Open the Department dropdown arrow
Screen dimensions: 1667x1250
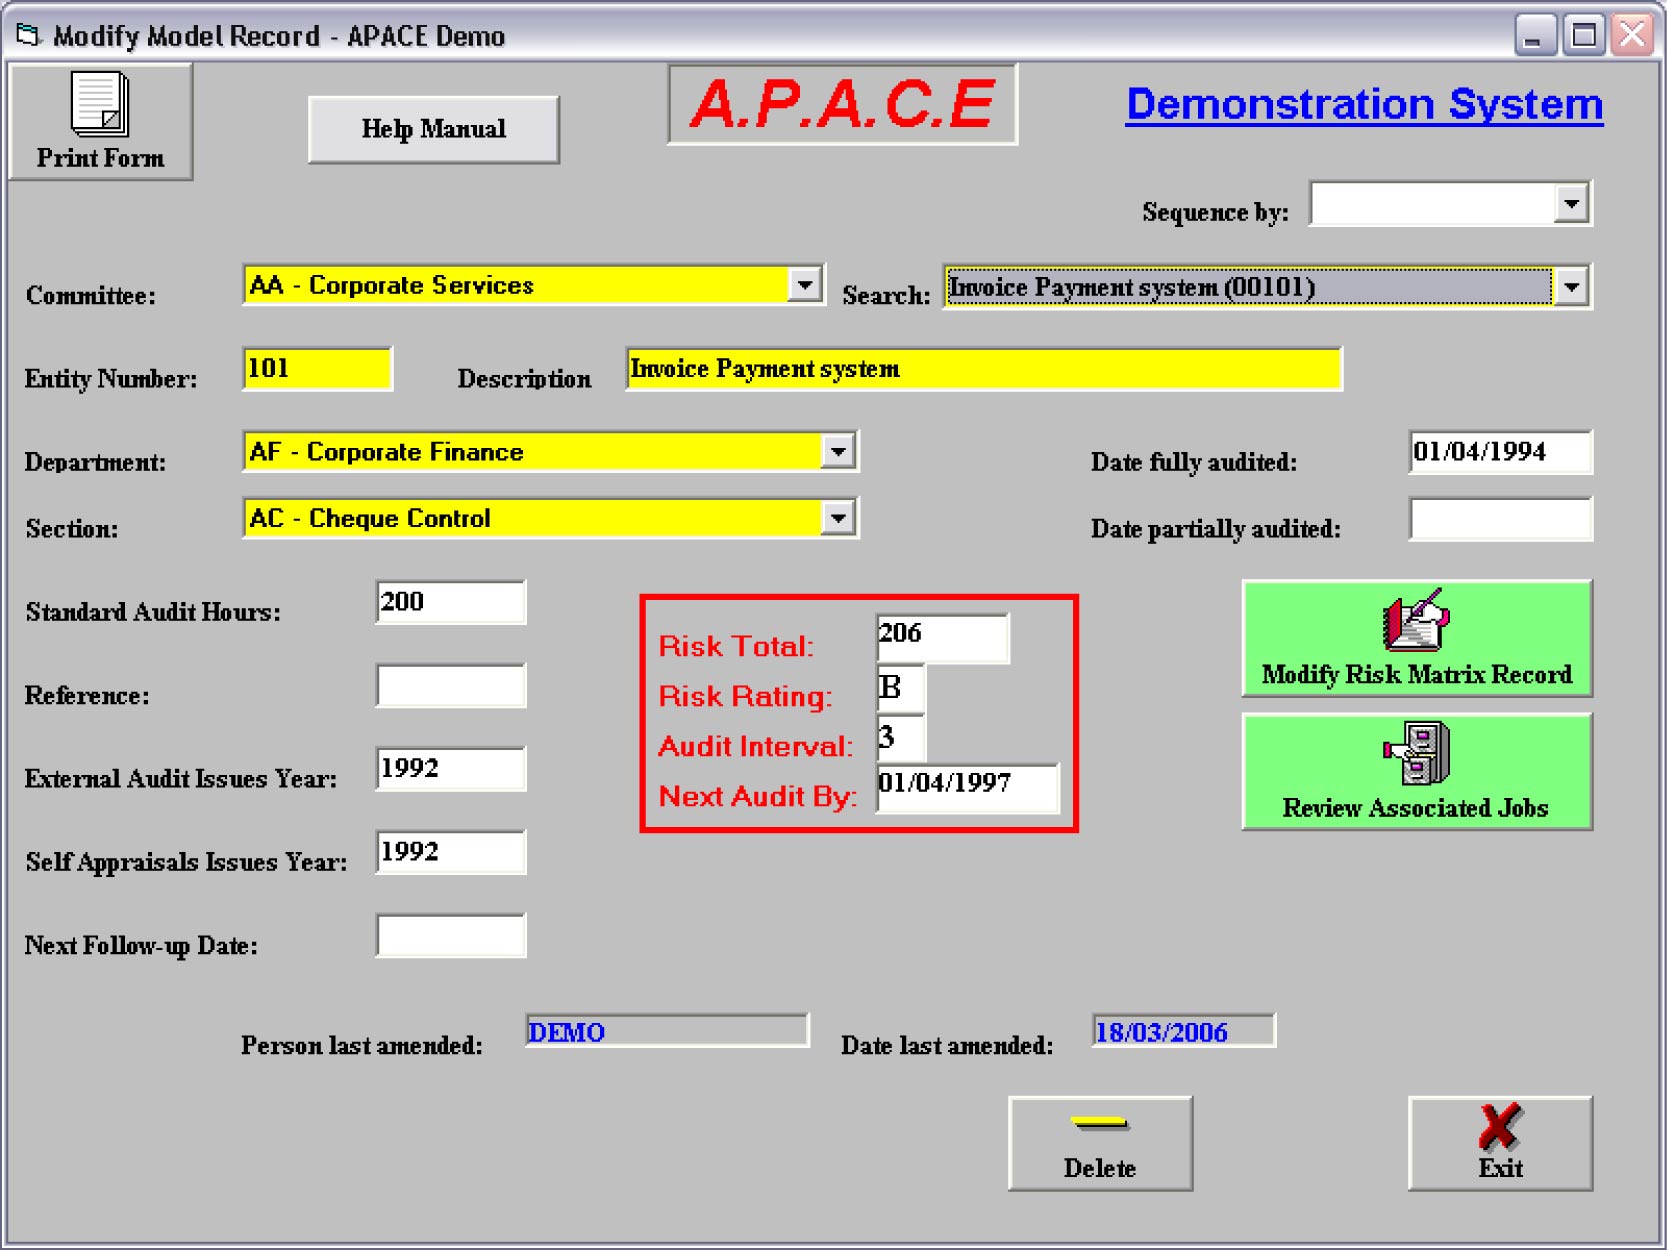click(838, 452)
